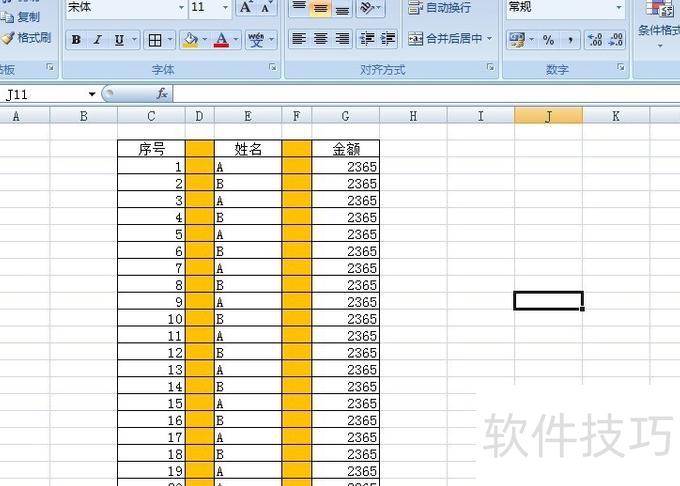Select column C header
The width and height of the screenshot is (680, 486).
[151, 116]
